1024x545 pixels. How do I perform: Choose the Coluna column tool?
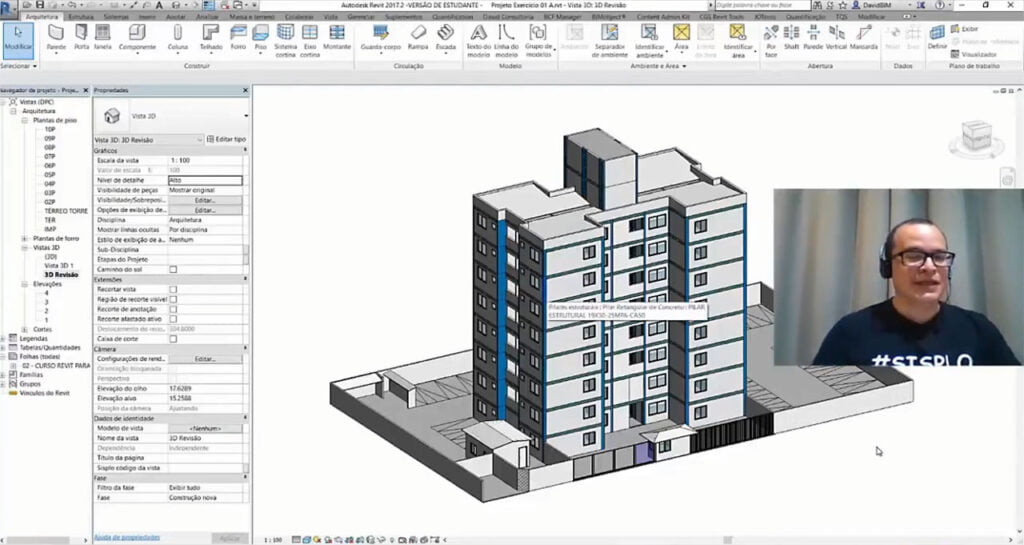click(178, 37)
